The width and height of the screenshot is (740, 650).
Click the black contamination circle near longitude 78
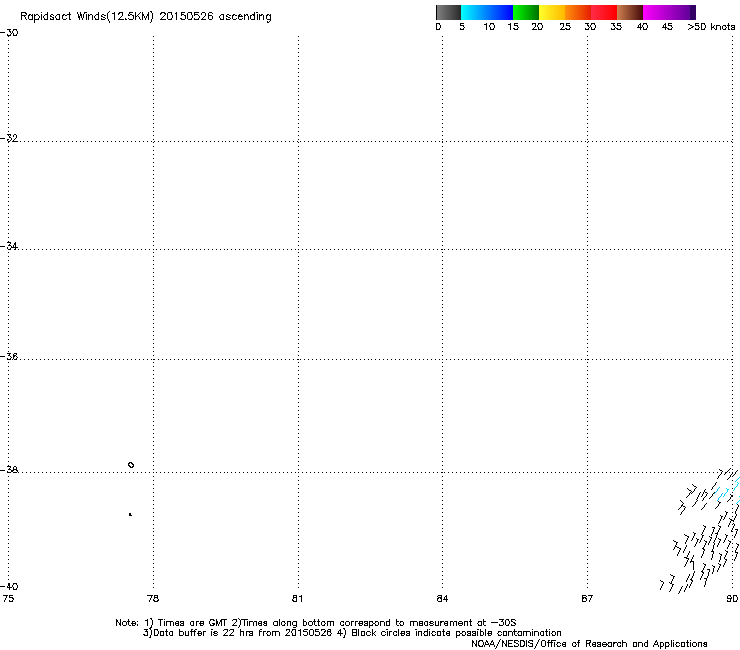tap(131, 465)
